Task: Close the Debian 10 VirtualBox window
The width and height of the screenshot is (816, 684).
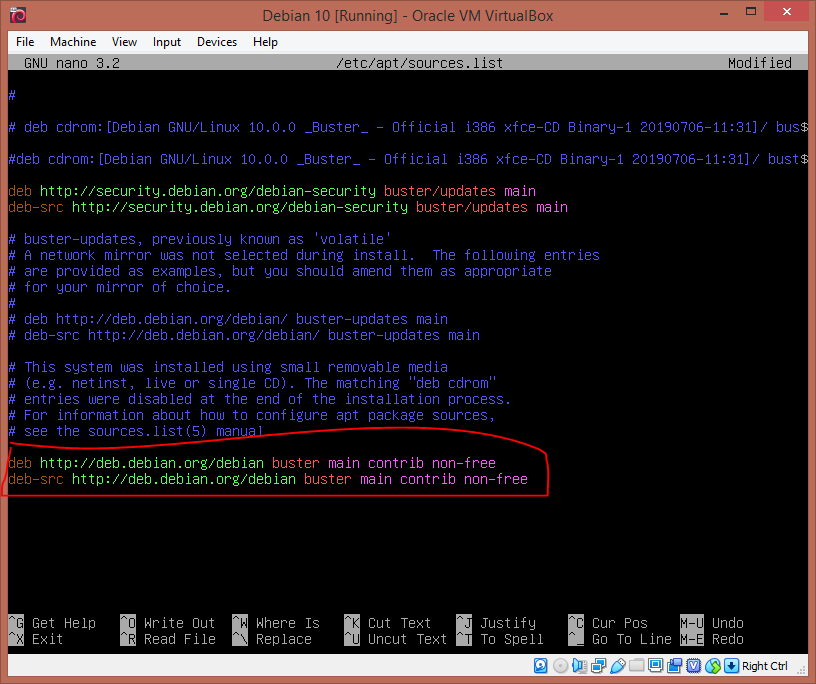Action: point(786,11)
